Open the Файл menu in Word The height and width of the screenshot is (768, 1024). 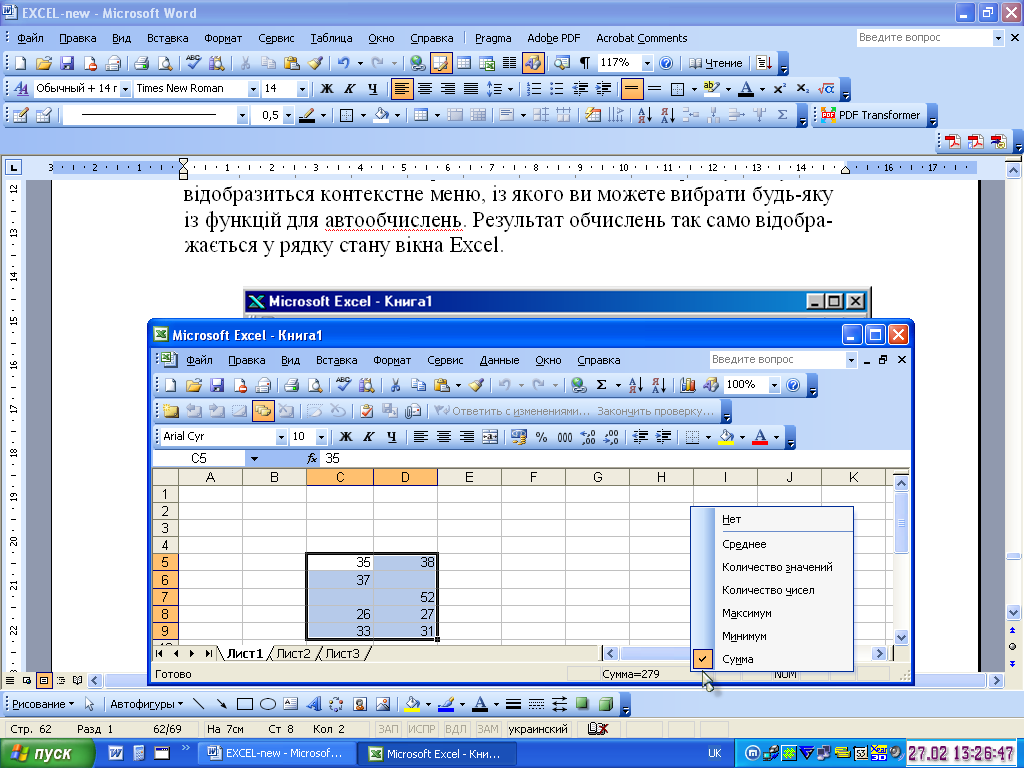(x=30, y=39)
